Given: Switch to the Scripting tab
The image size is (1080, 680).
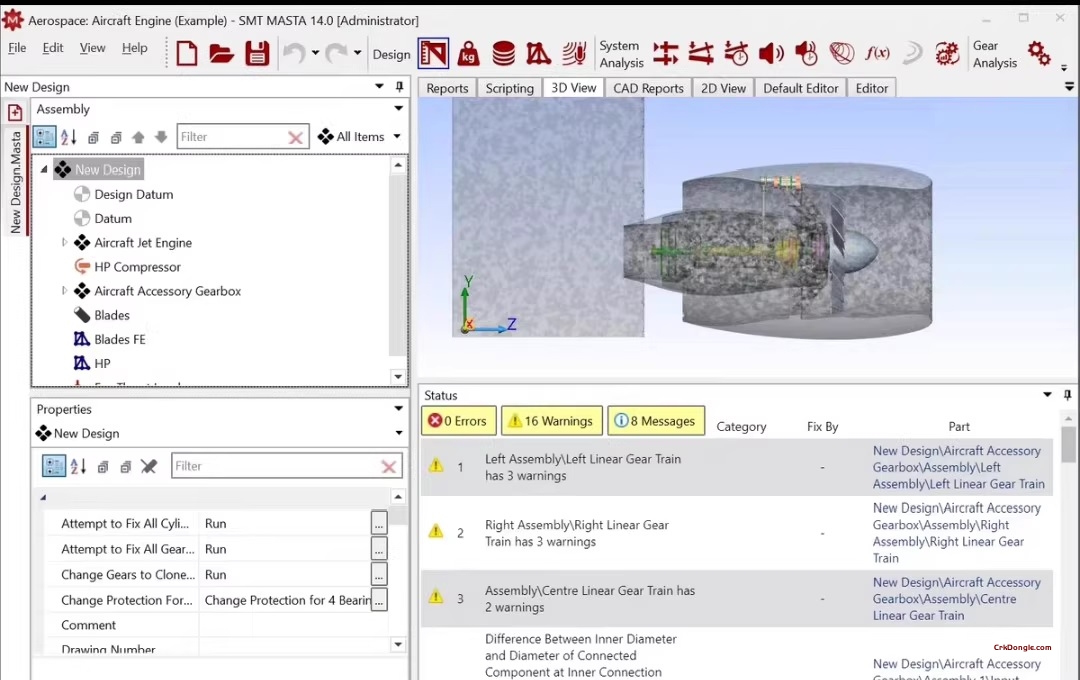Looking at the screenshot, I should click(510, 88).
